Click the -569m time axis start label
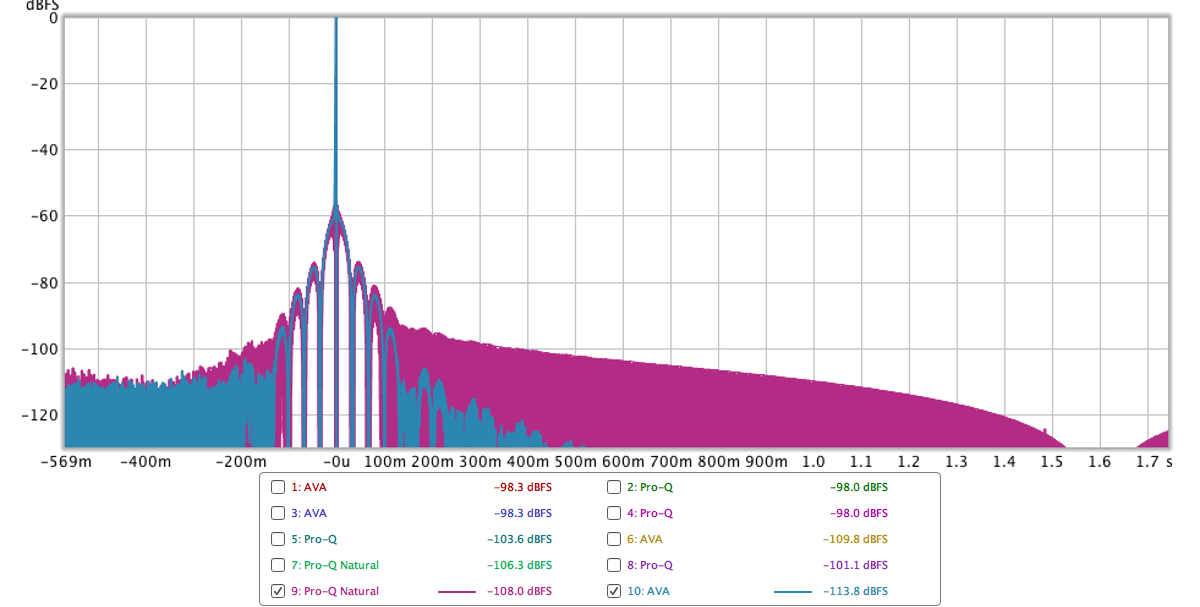 (x=68, y=462)
